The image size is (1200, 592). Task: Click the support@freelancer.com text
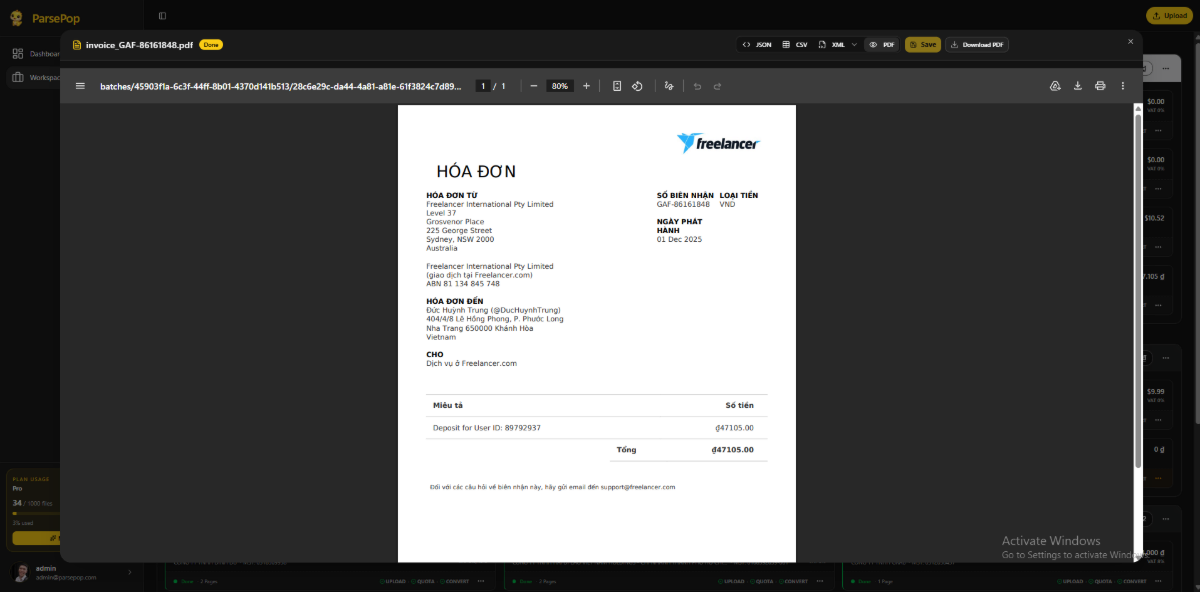638,487
